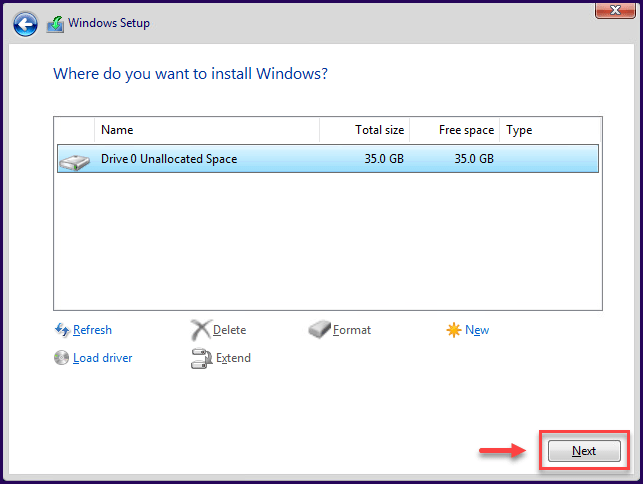
Task: Proceed with the Next button
Action: point(584,451)
